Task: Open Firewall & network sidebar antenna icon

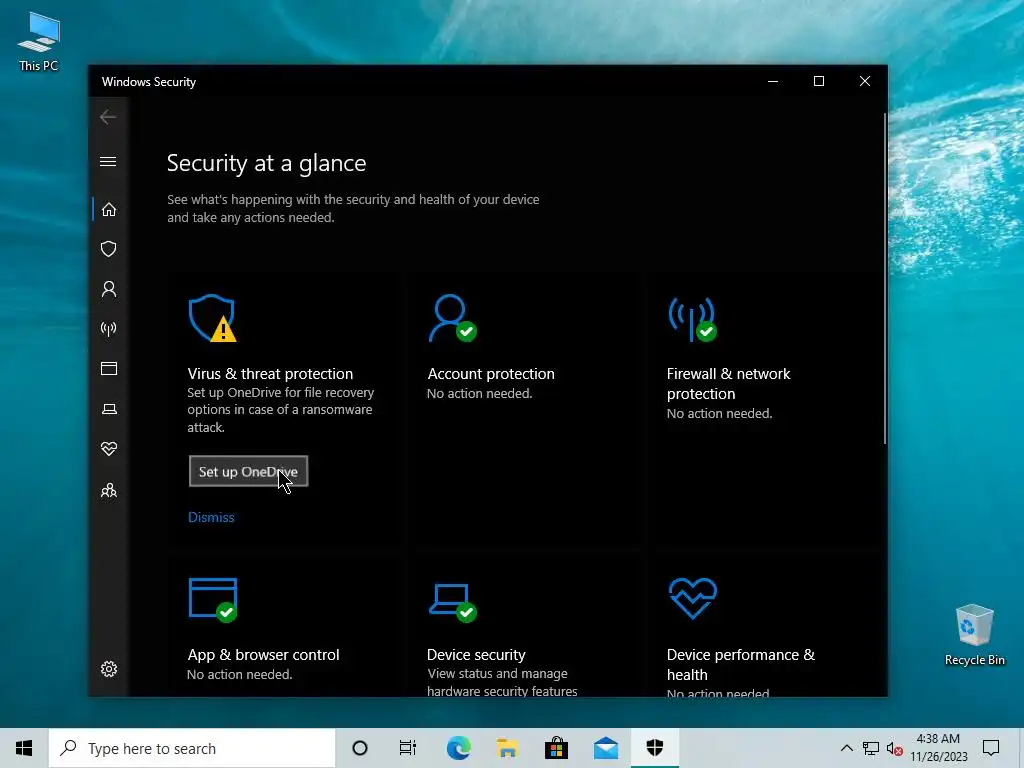Action: (x=108, y=328)
